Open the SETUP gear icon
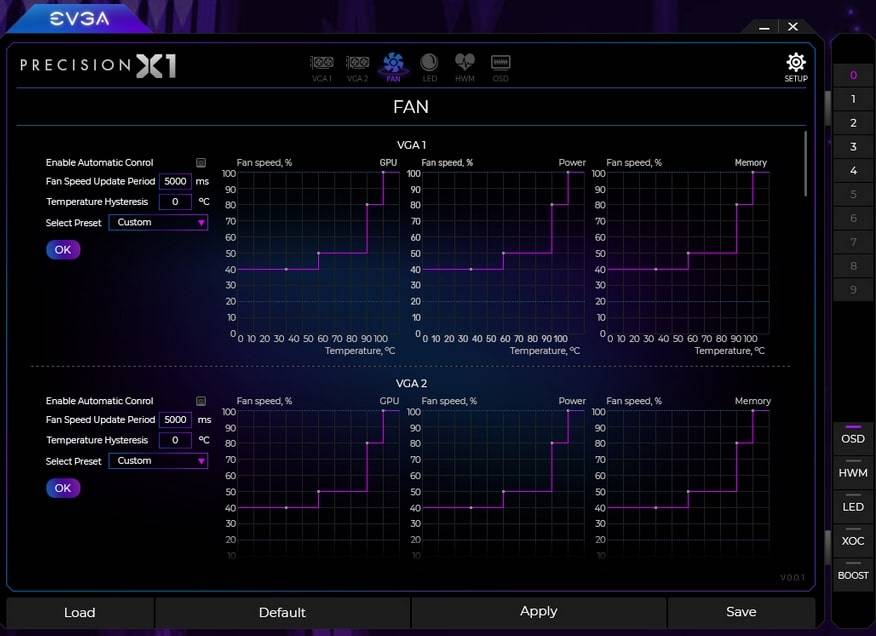Viewport: 876px width, 636px height. tap(795, 66)
